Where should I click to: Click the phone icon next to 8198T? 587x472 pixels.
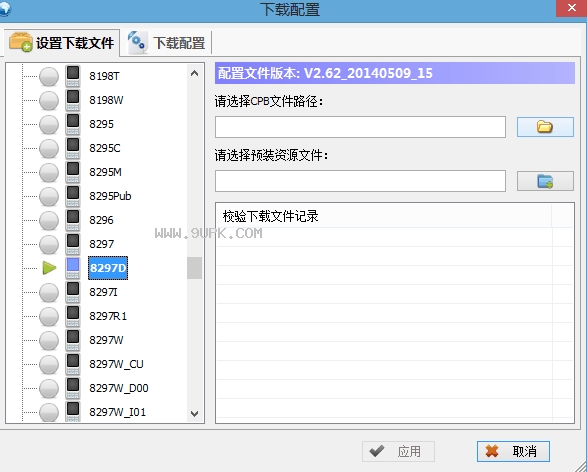click(x=73, y=76)
